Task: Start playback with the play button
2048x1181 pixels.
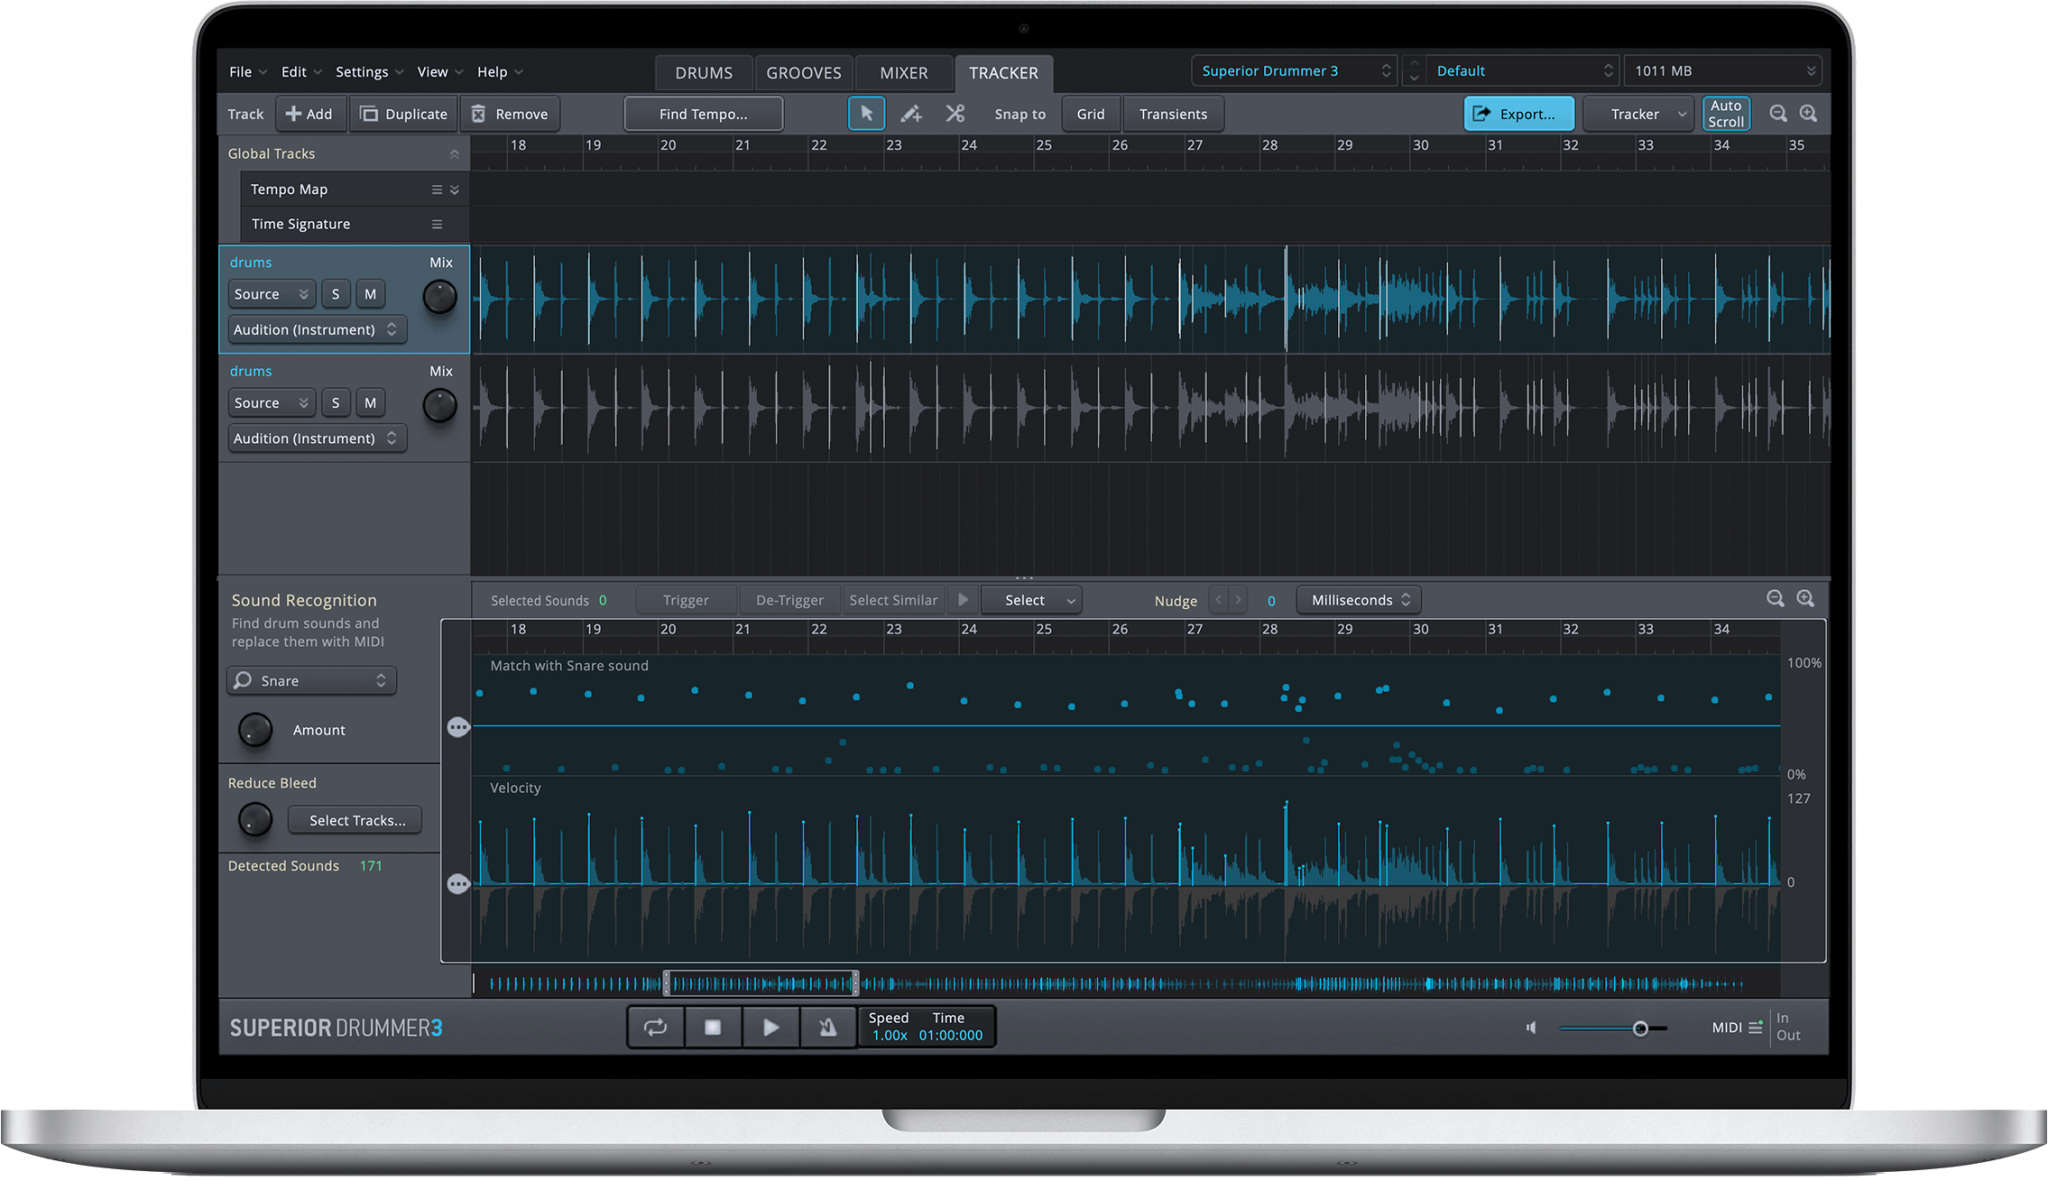Action: pos(770,1027)
